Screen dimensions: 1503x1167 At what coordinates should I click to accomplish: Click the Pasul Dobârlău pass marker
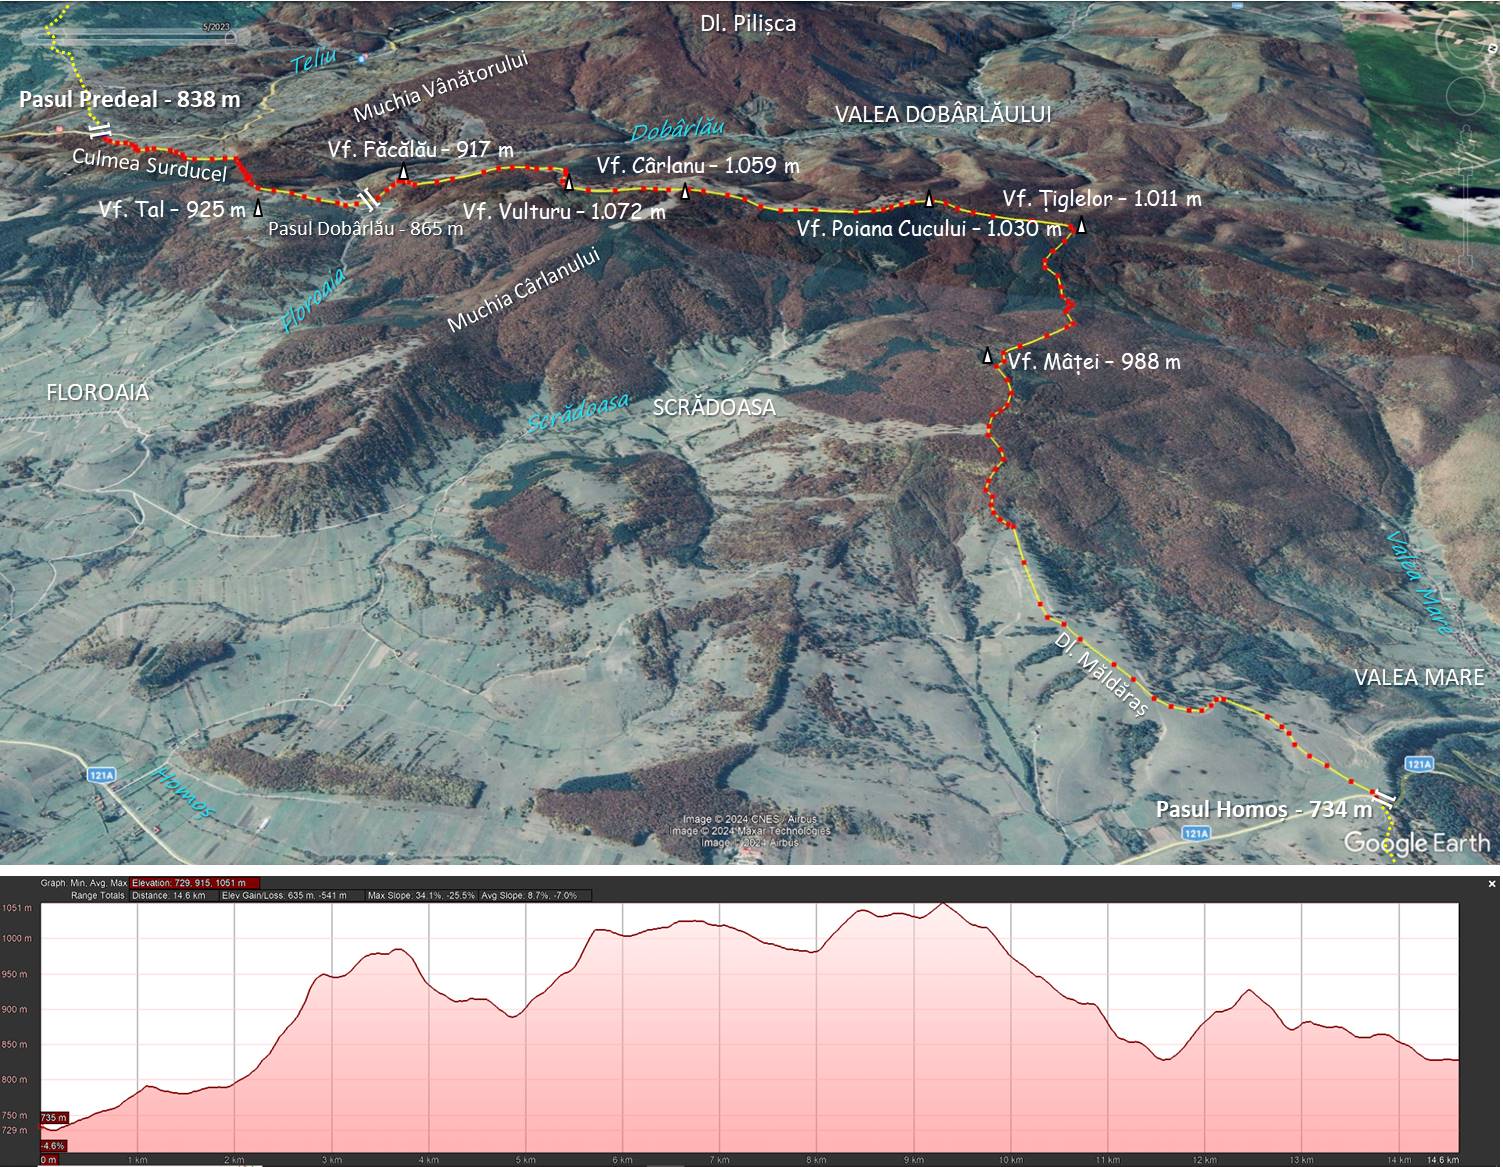click(x=370, y=198)
